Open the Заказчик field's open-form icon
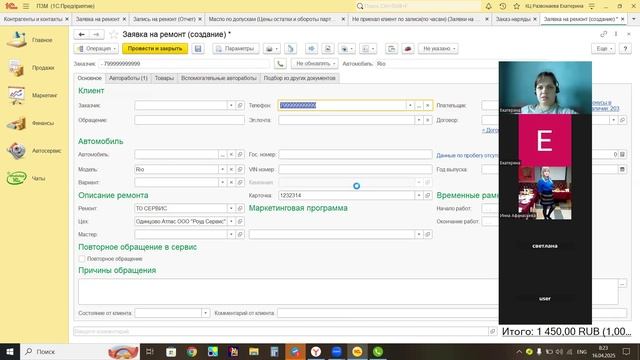The height and width of the screenshot is (360, 640). tap(240, 105)
